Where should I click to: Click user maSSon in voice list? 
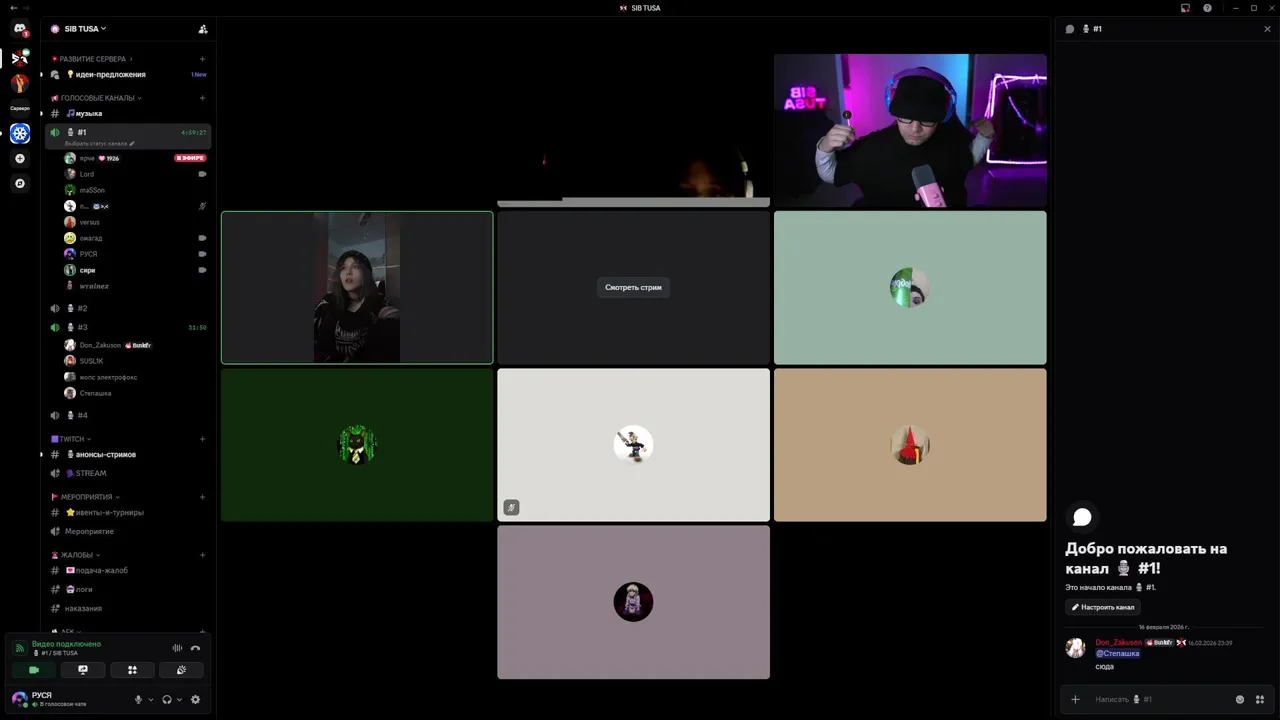tap(135, 190)
